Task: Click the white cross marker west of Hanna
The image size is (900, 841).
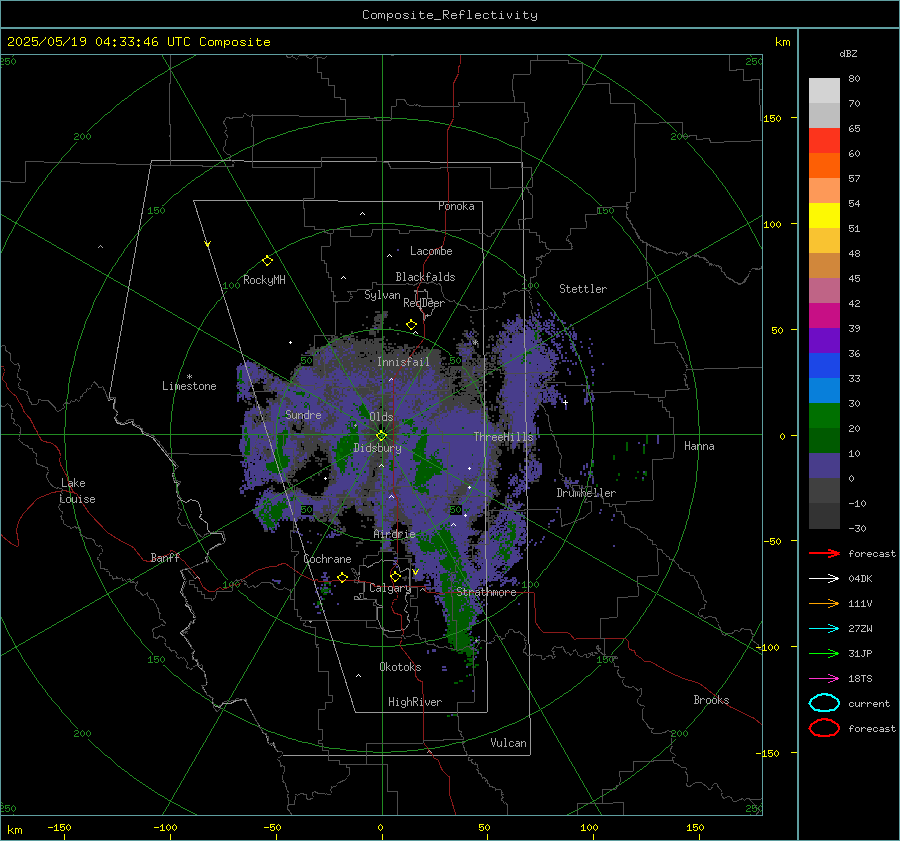Action: [565, 402]
